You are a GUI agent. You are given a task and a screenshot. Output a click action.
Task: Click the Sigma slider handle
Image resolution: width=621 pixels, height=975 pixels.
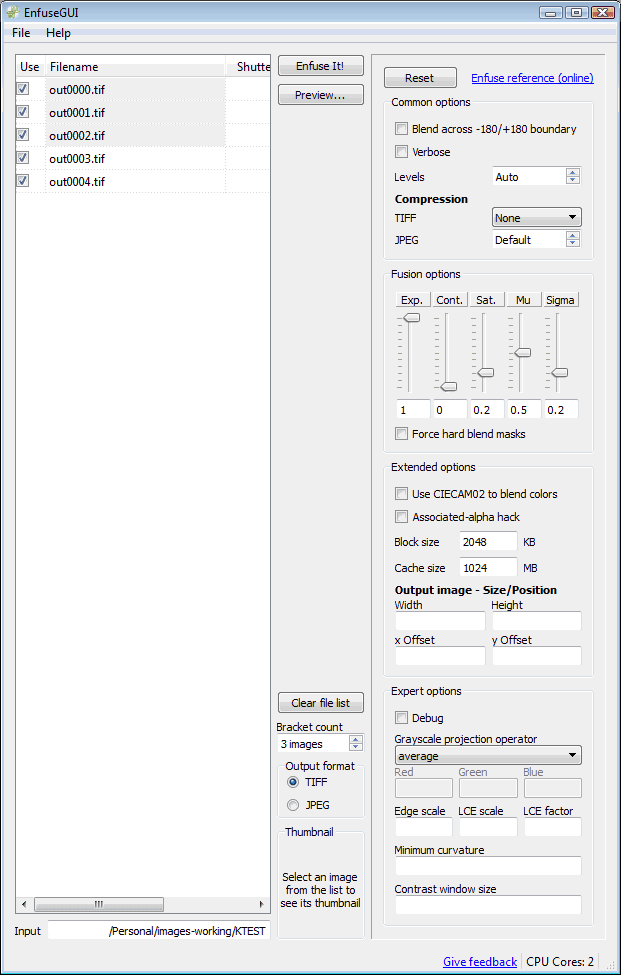[x=560, y=372]
